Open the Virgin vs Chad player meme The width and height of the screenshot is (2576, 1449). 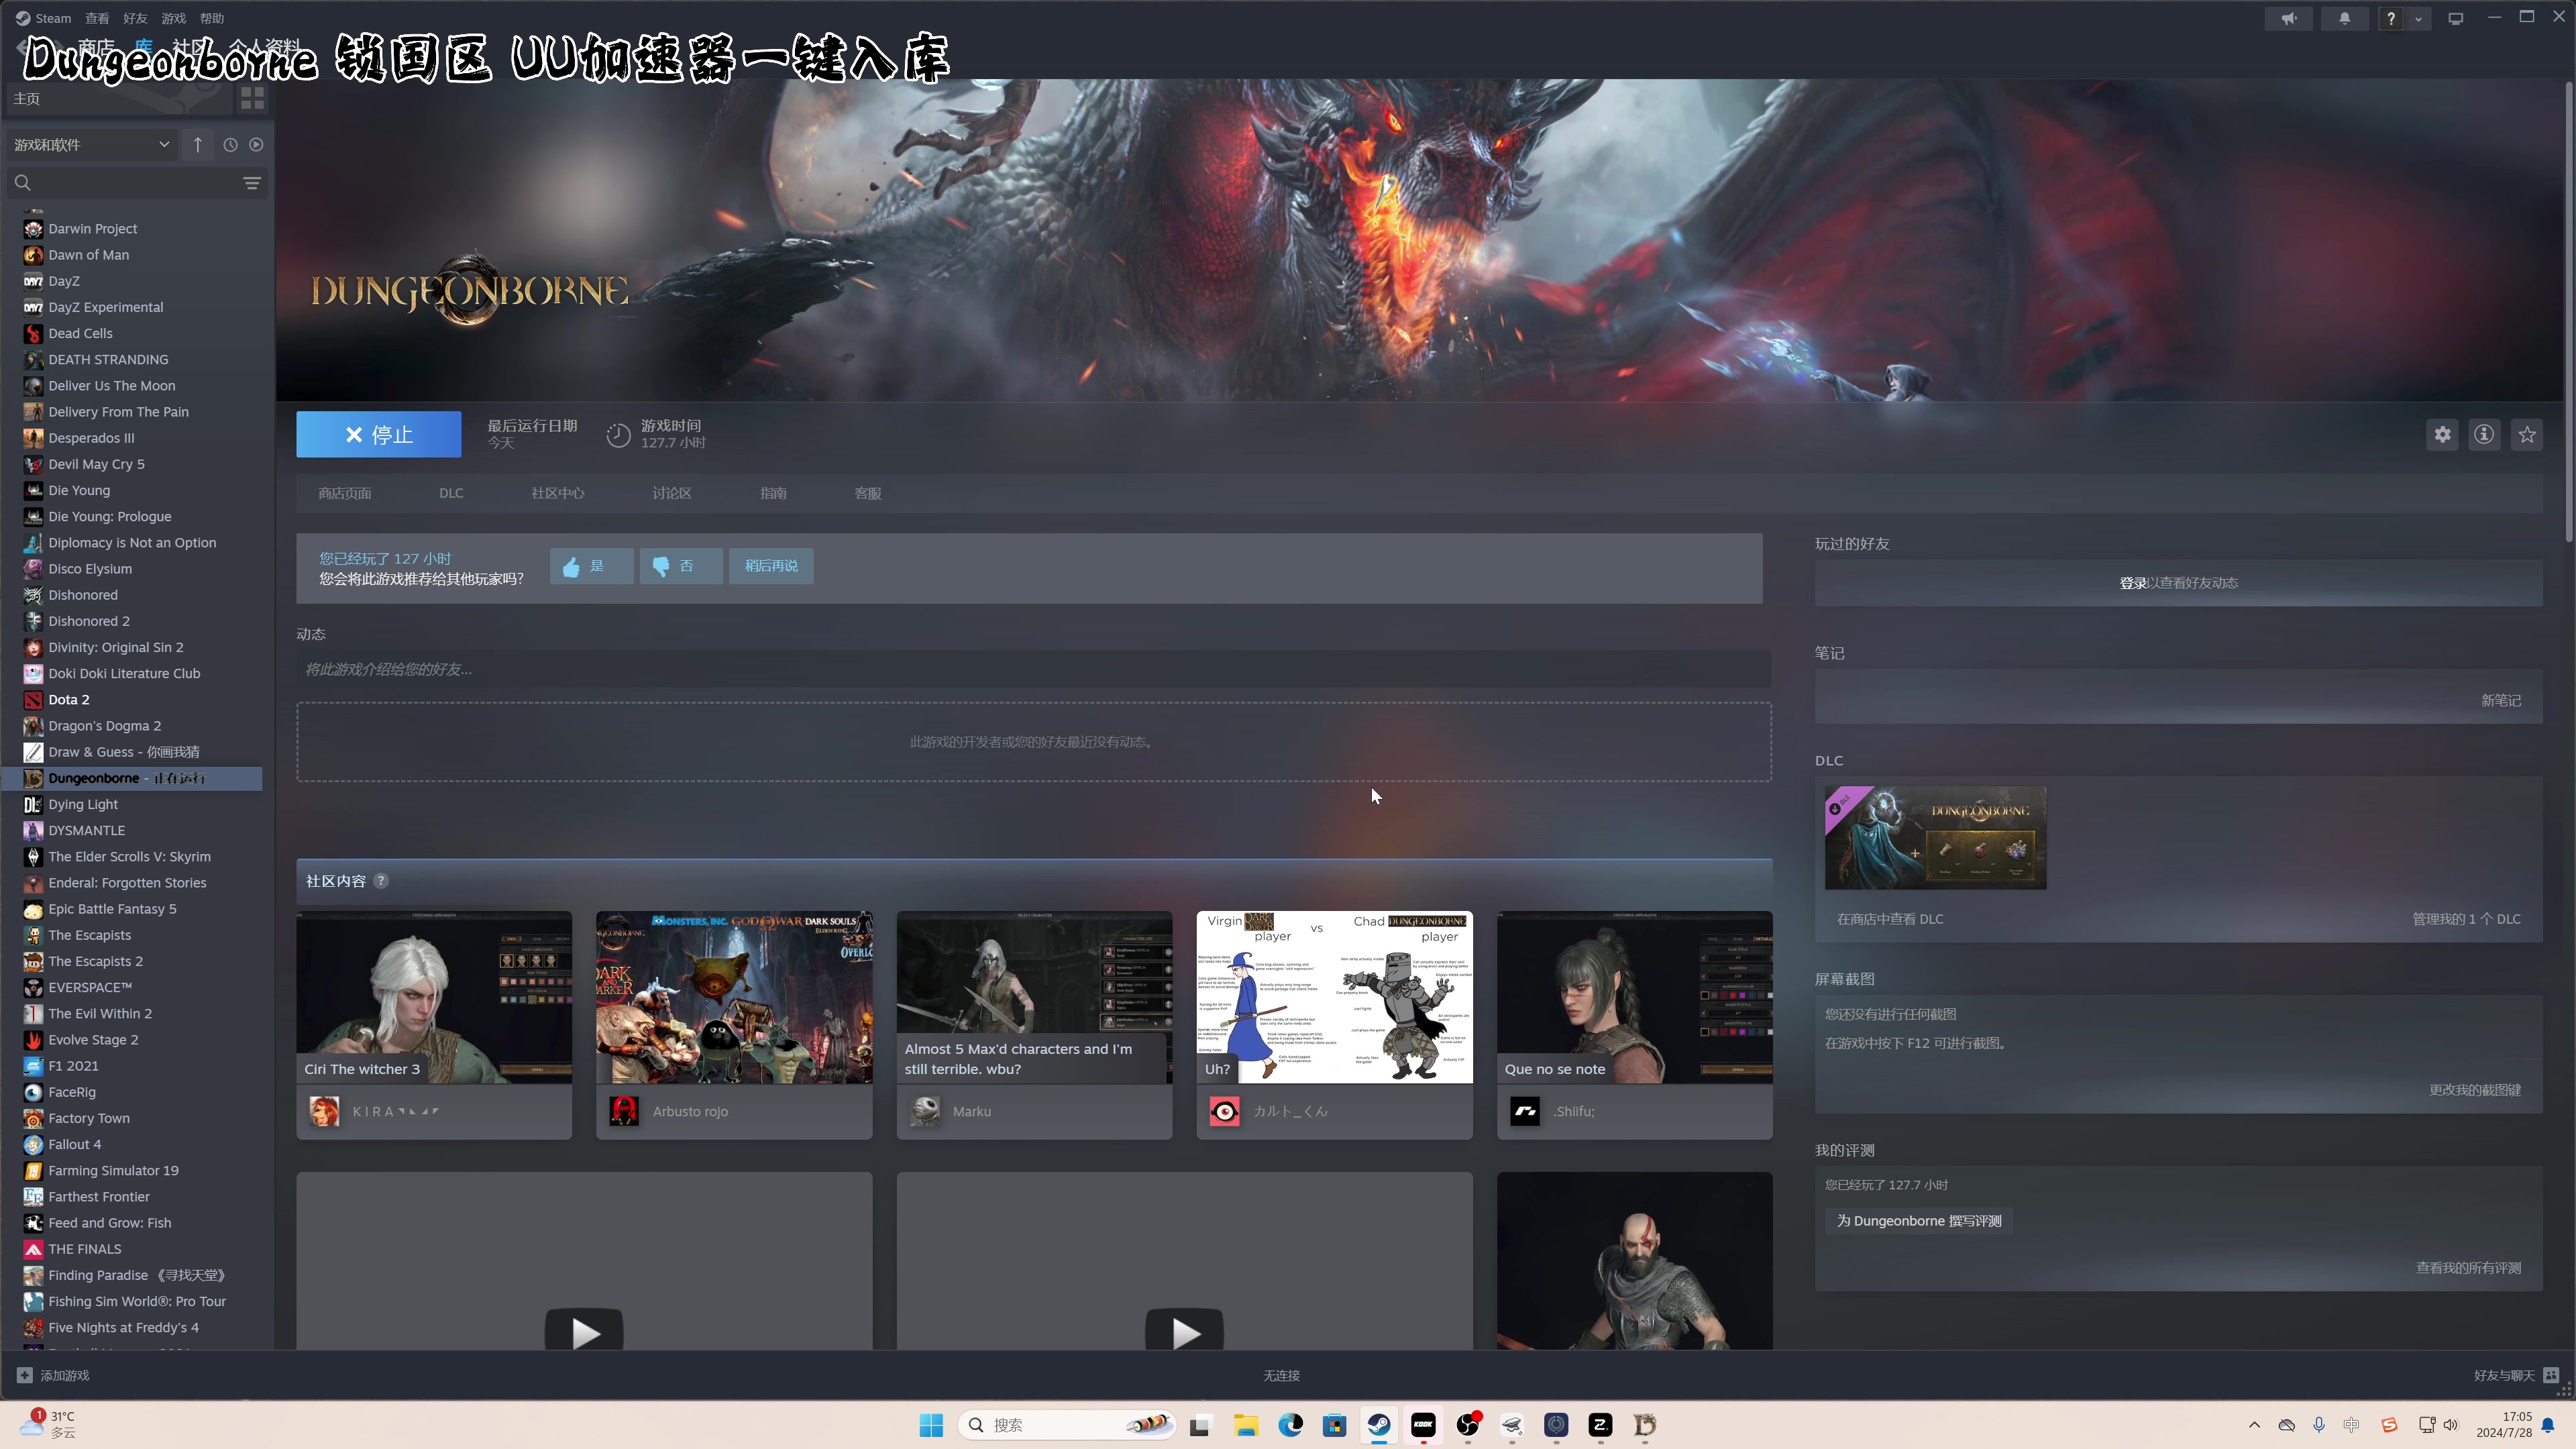click(x=1334, y=997)
